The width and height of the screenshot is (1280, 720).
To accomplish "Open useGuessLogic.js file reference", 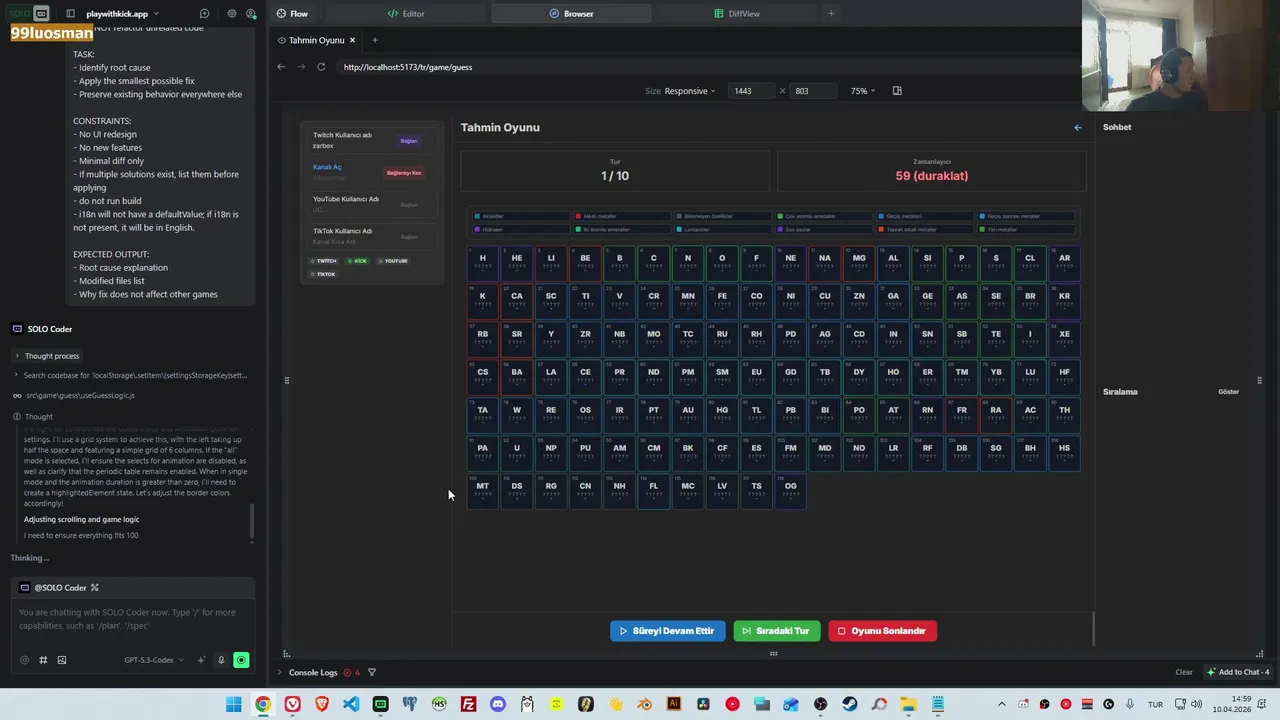I will pos(80,395).
